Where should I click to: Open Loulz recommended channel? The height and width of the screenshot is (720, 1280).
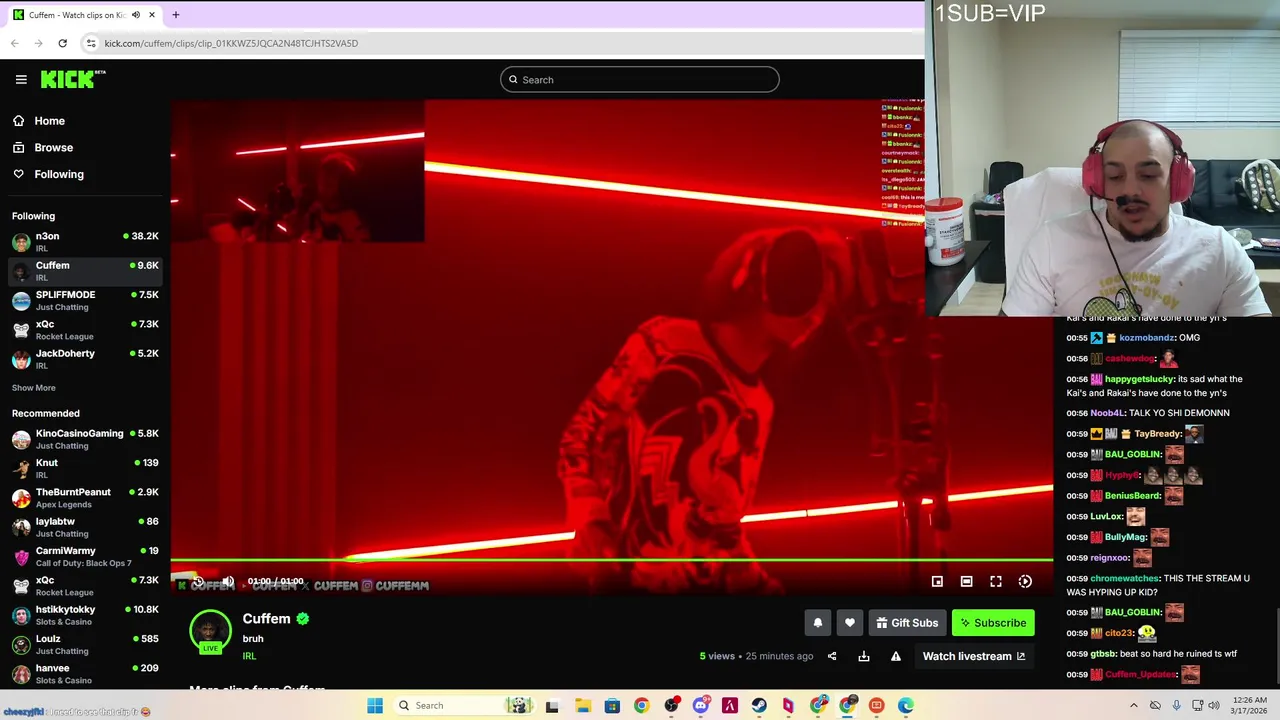pos(85,643)
